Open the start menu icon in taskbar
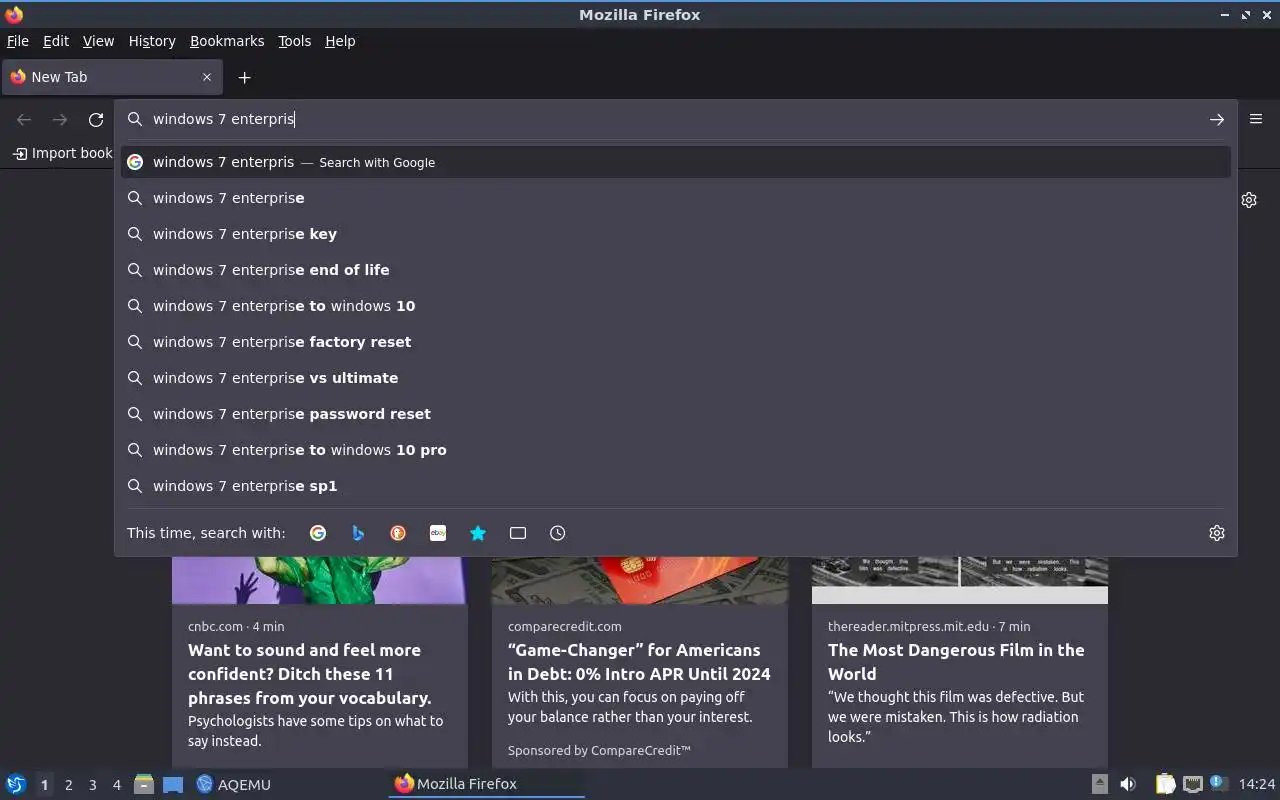 (15, 784)
